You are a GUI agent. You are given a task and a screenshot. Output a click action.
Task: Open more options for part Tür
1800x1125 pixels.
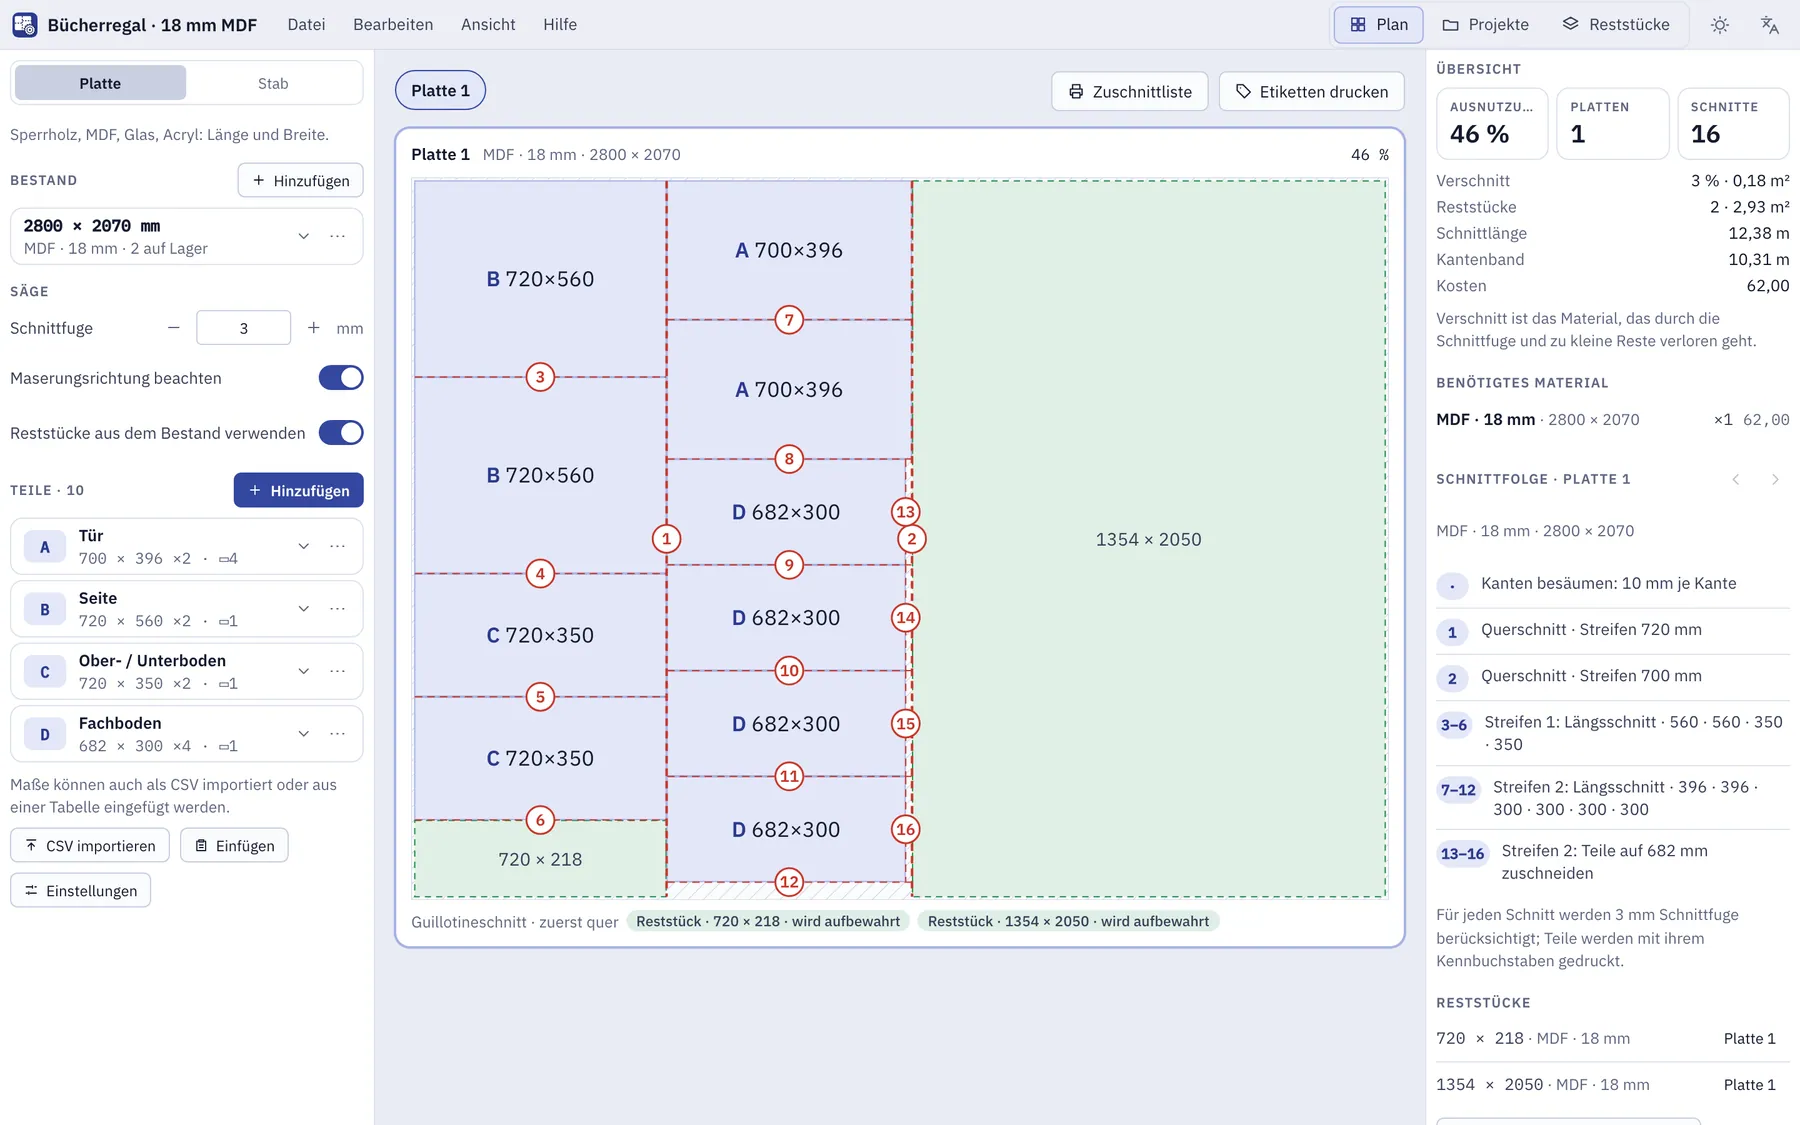[x=338, y=546]
